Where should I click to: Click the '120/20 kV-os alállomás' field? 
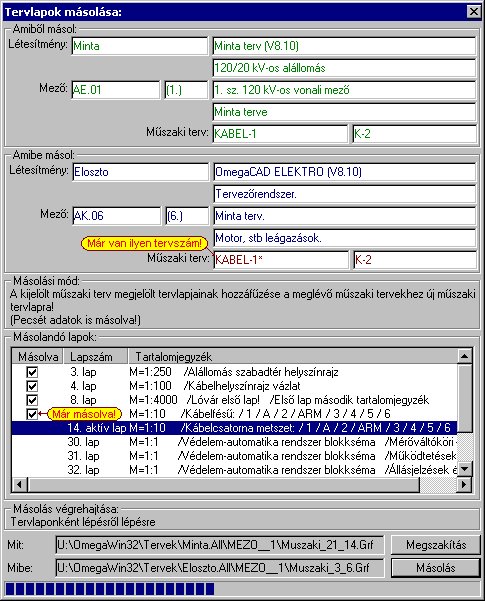[344, 68]
